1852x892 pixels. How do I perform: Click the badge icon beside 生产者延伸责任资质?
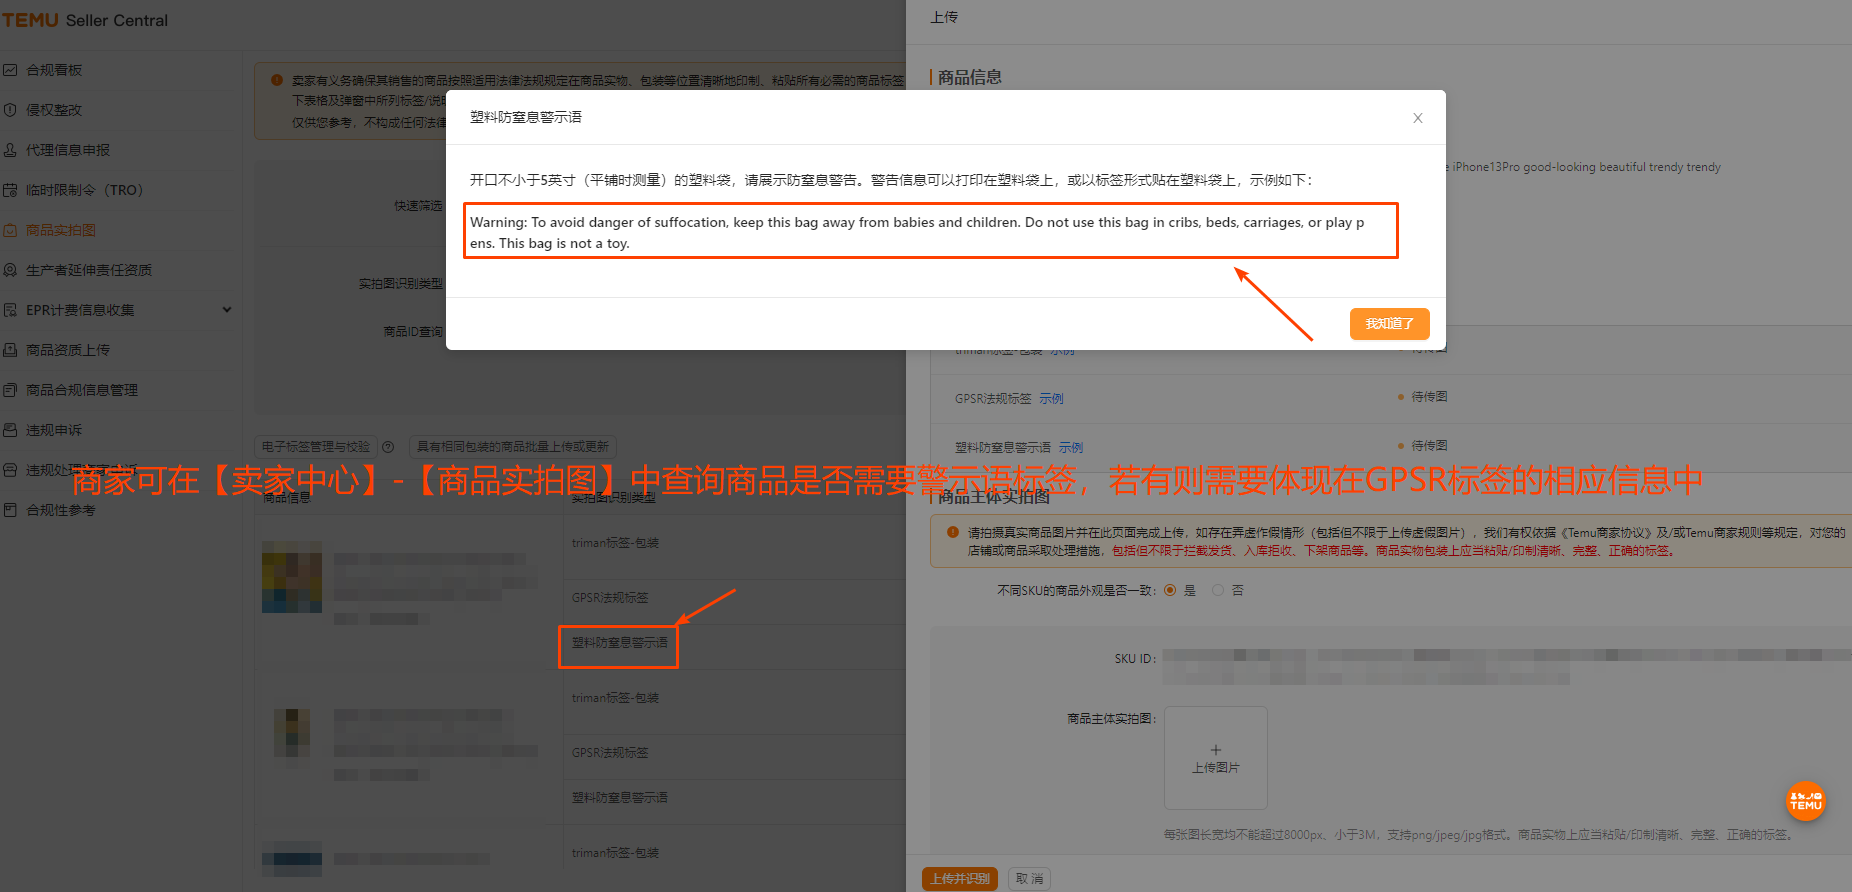coord(10,270)
